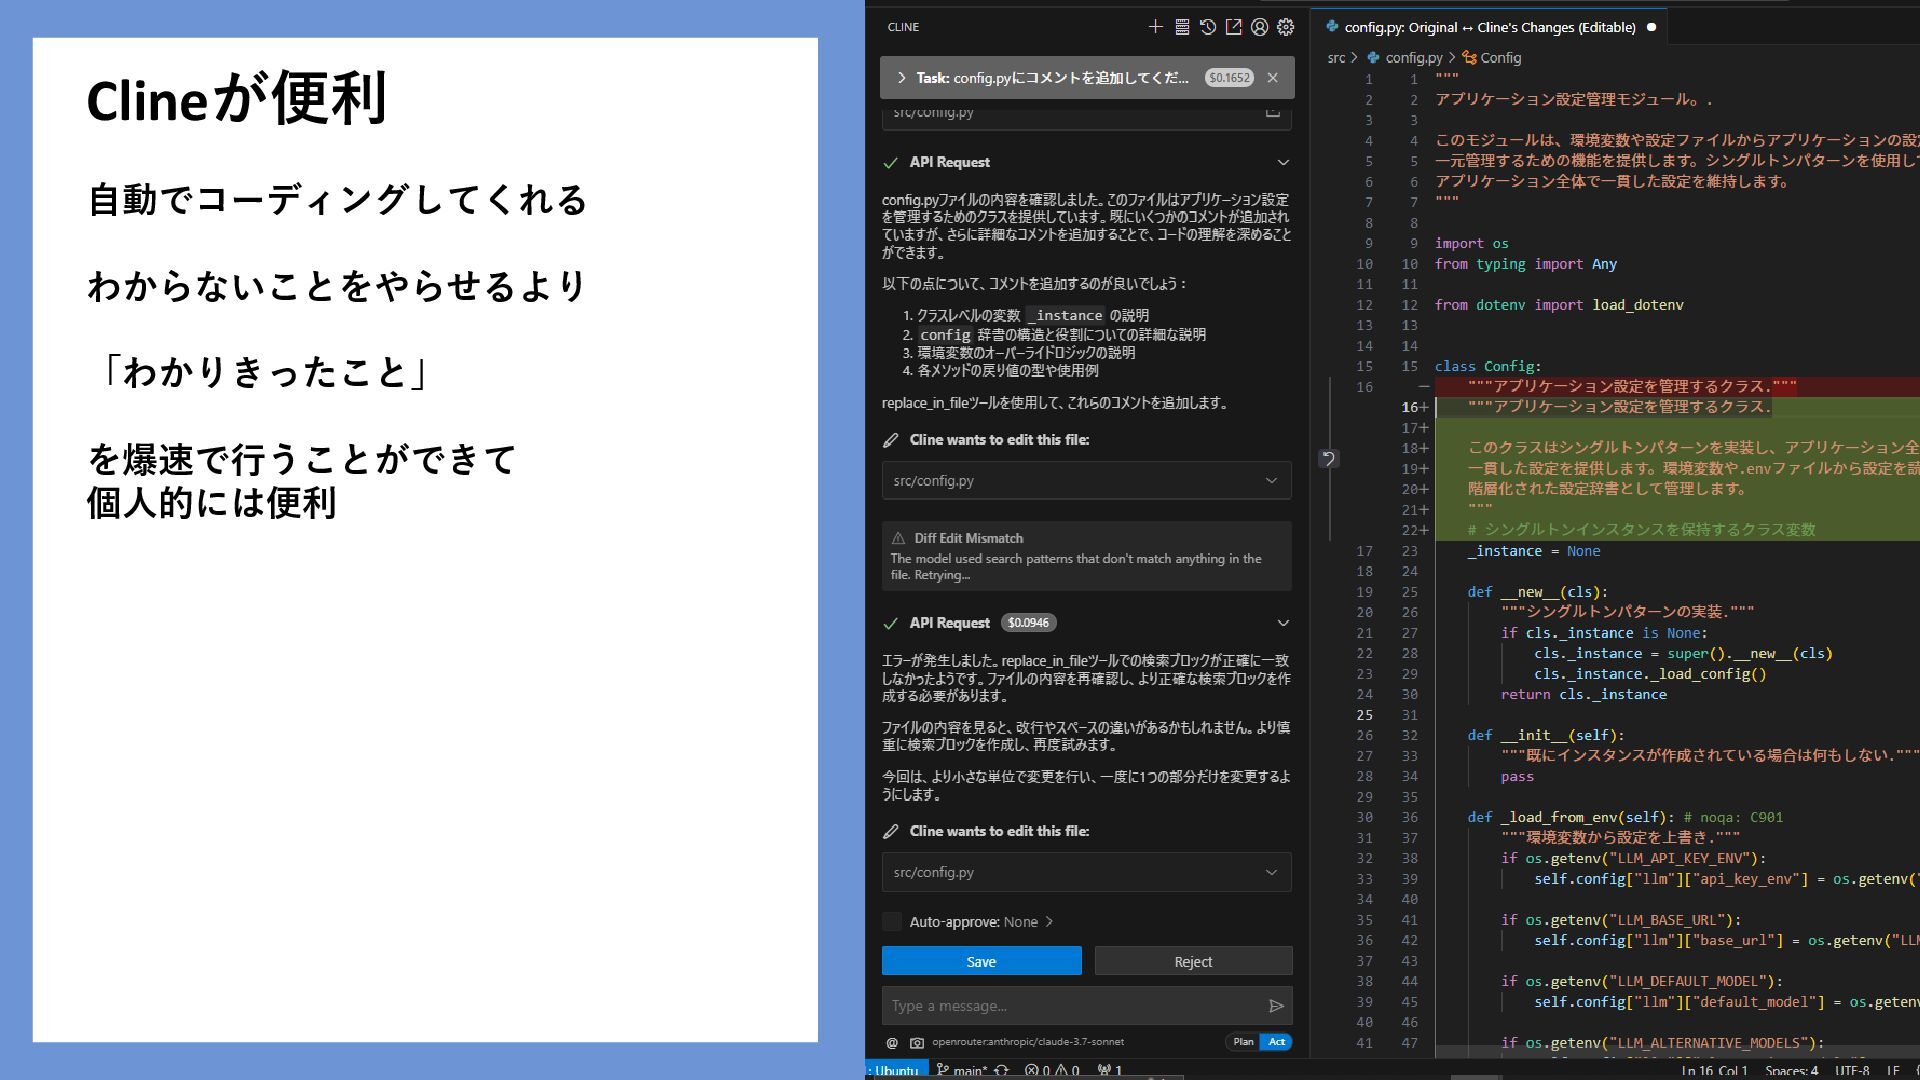Open the openrouter claude-3.7-sonnet model selector
This screenshot has height=1080, width=1920.
(1028, 1042)
